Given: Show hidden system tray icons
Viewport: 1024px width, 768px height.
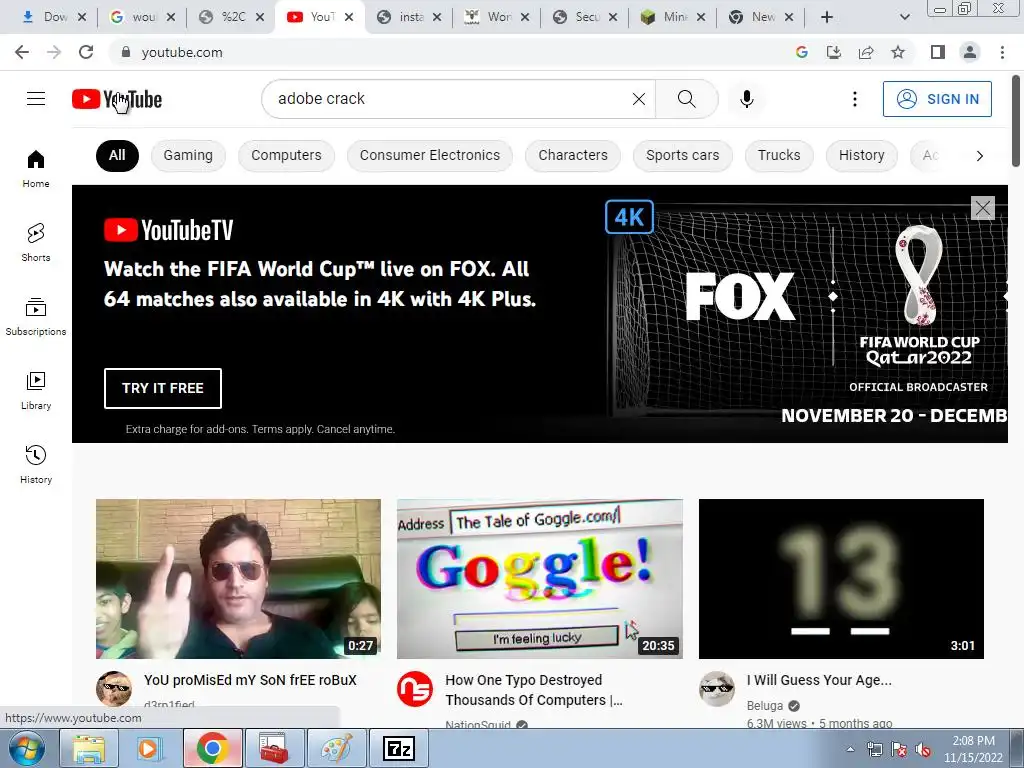Looking at the screenshot, I should pos(850,750).
